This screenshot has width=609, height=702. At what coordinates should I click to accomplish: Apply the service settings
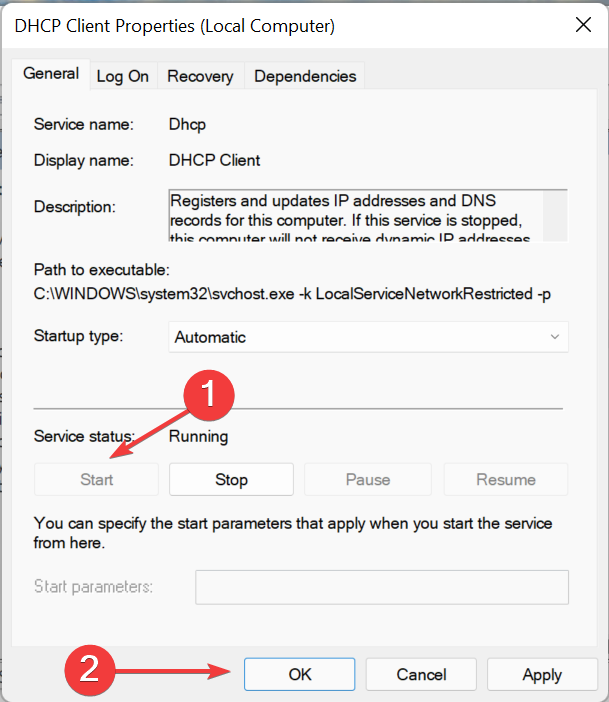click(x=541, y=675)
